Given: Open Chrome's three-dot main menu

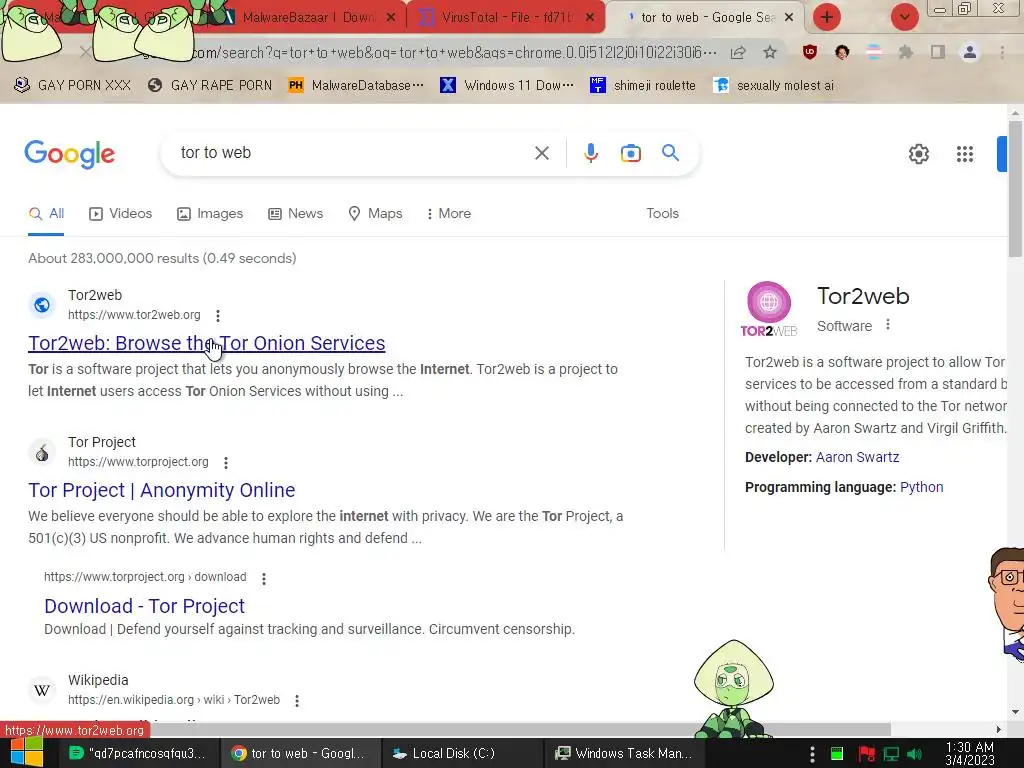Looking at the screenshot, I should pyautogui.click(x=1002, y=52).
